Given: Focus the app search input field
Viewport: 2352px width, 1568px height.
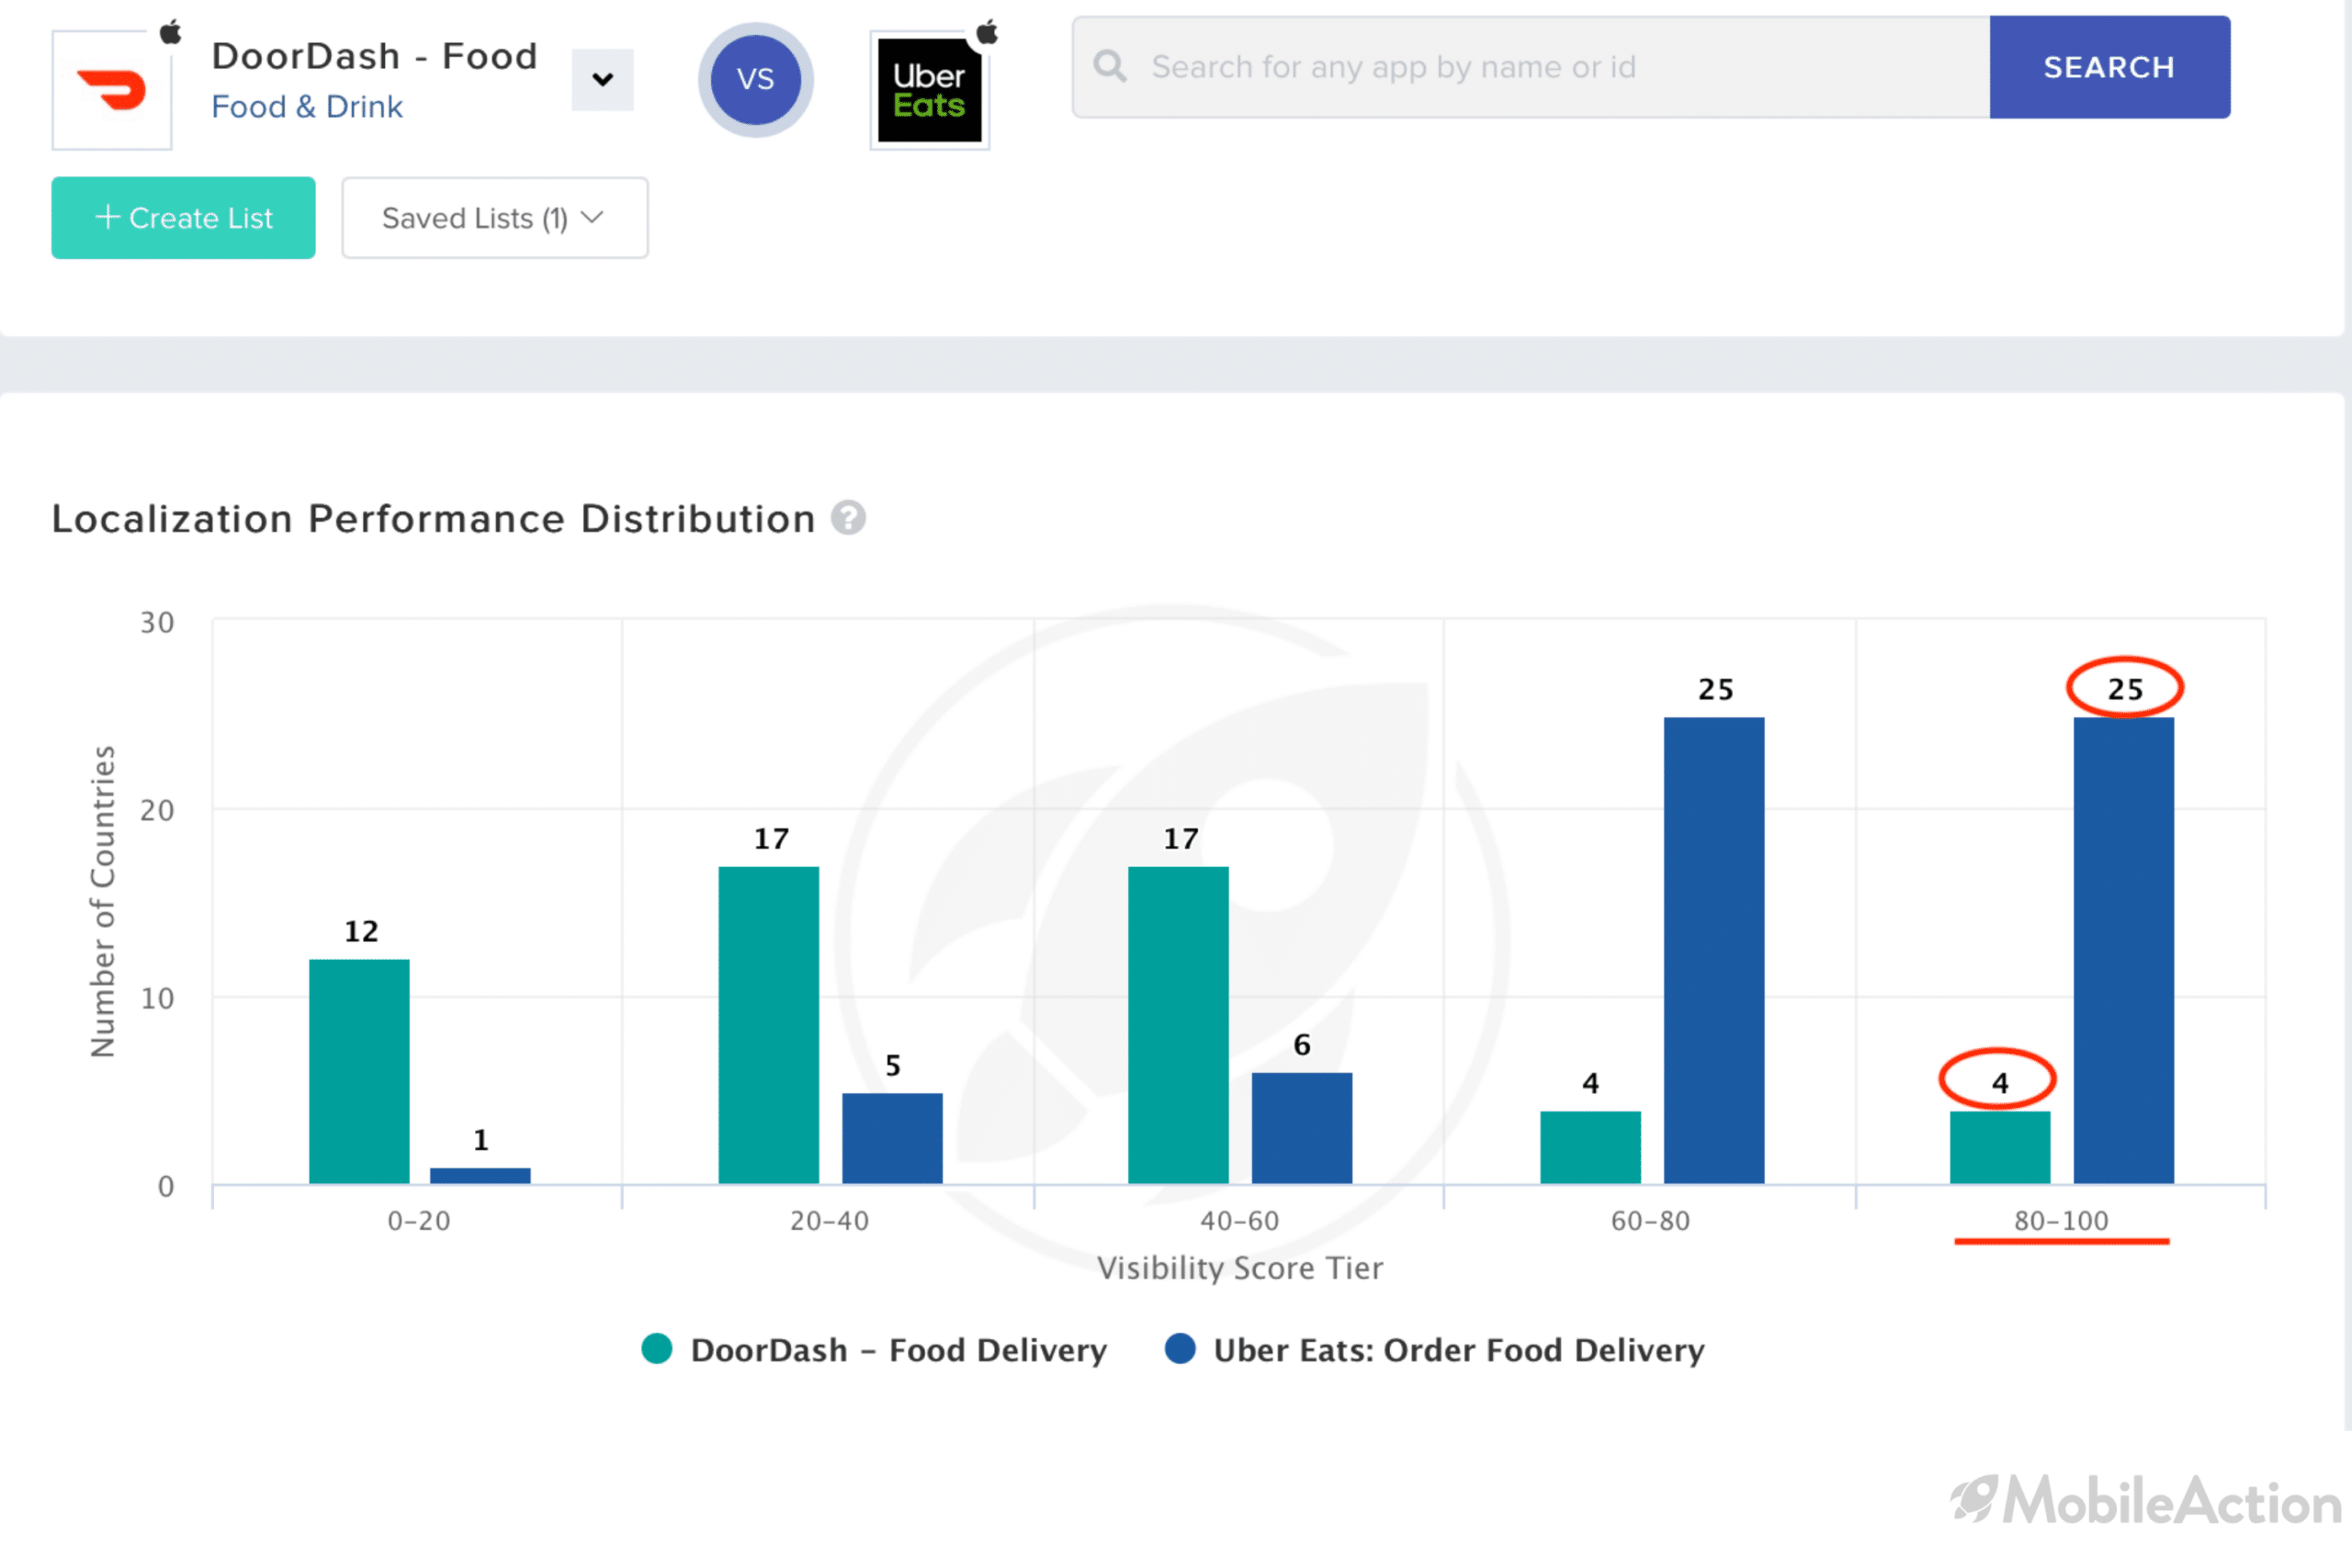Looking at the screenshot, I should [1530, 67].
